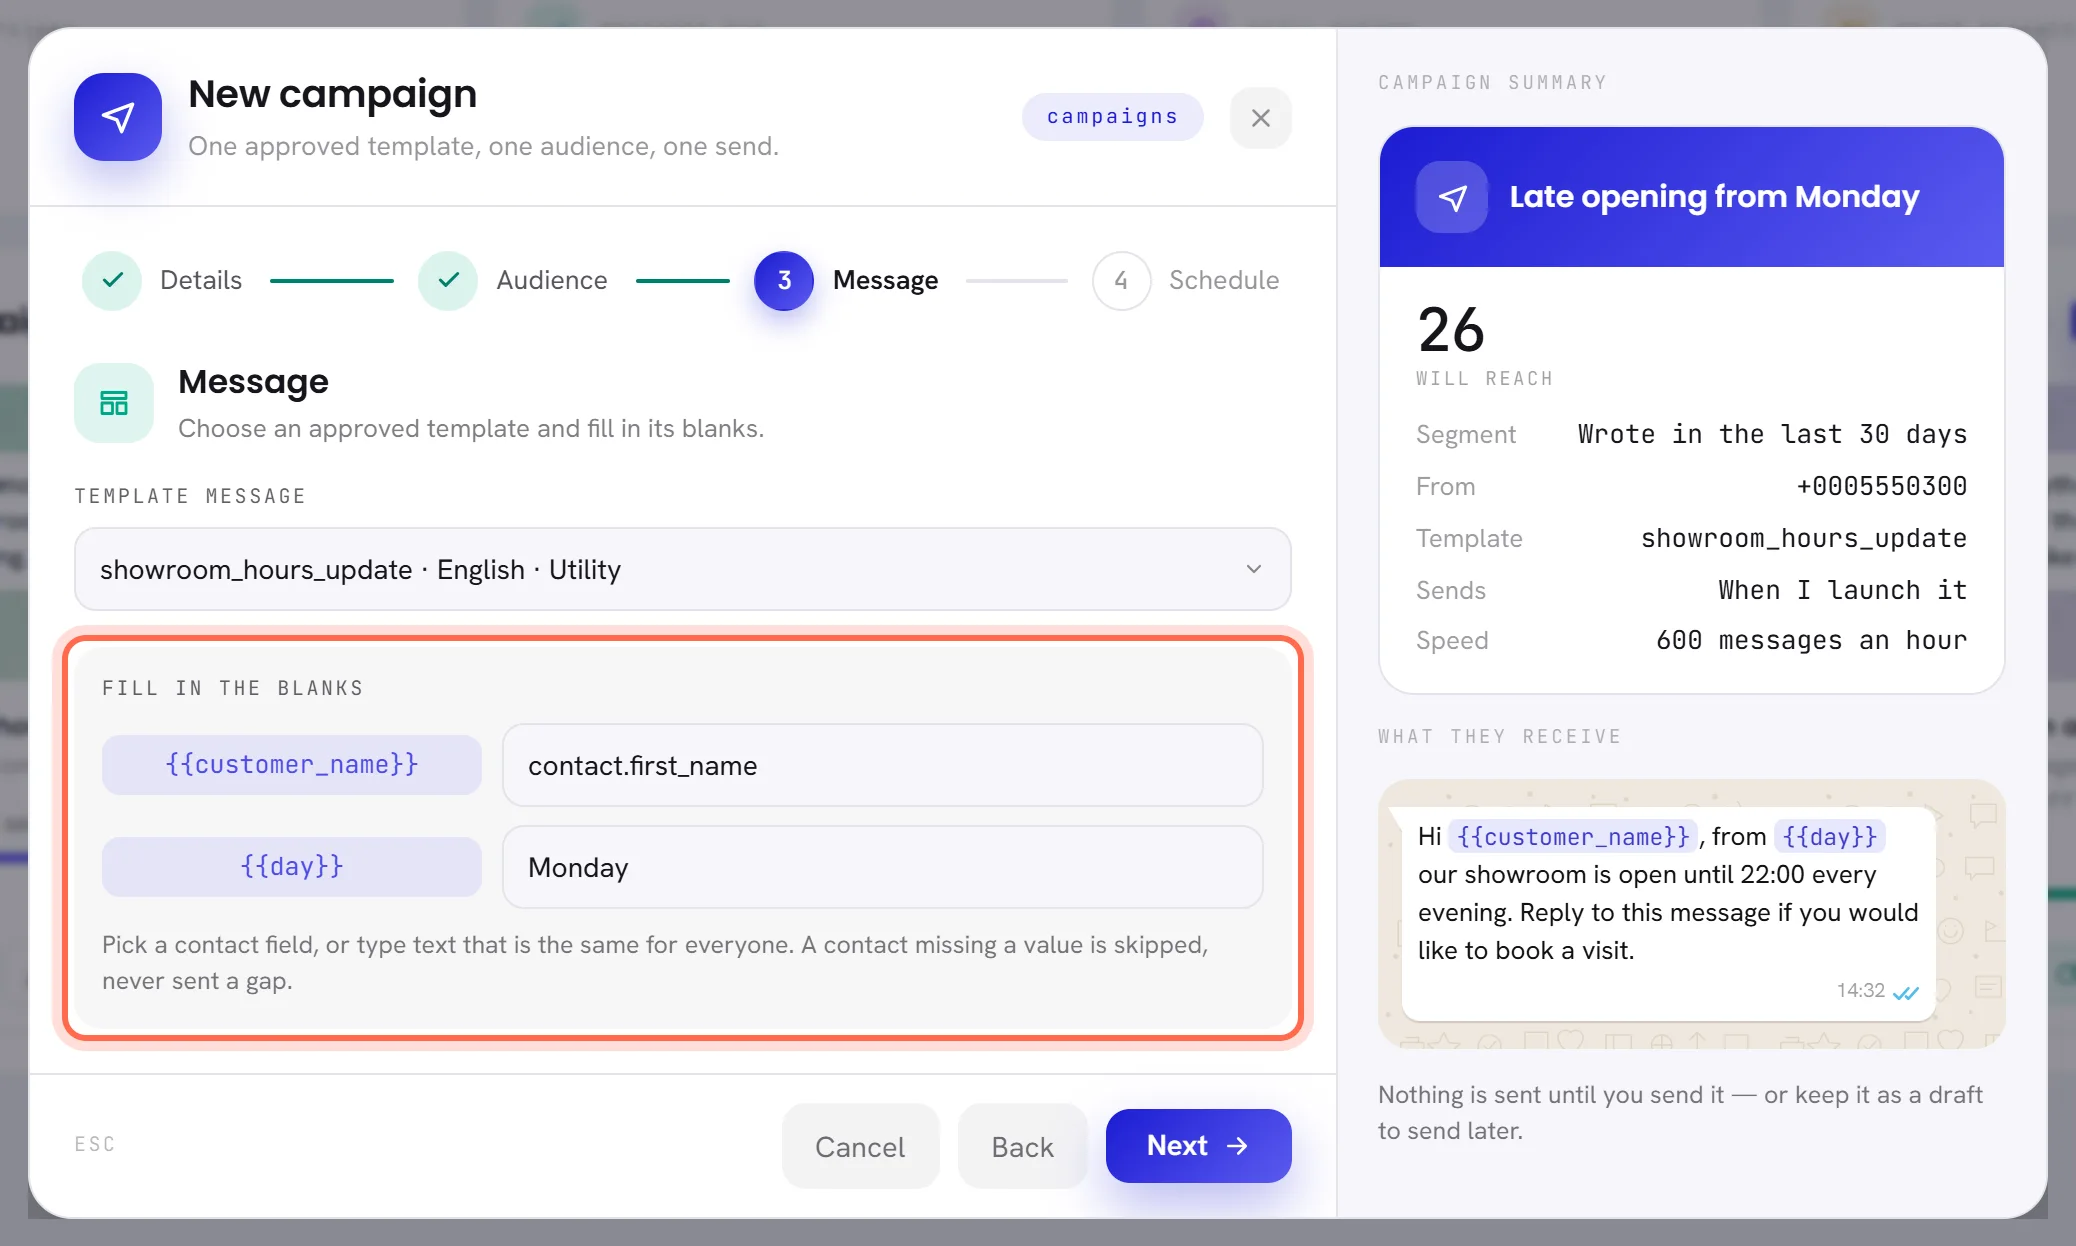
Task: Click the {{day}} variable chip in the form
Action: 292,867
